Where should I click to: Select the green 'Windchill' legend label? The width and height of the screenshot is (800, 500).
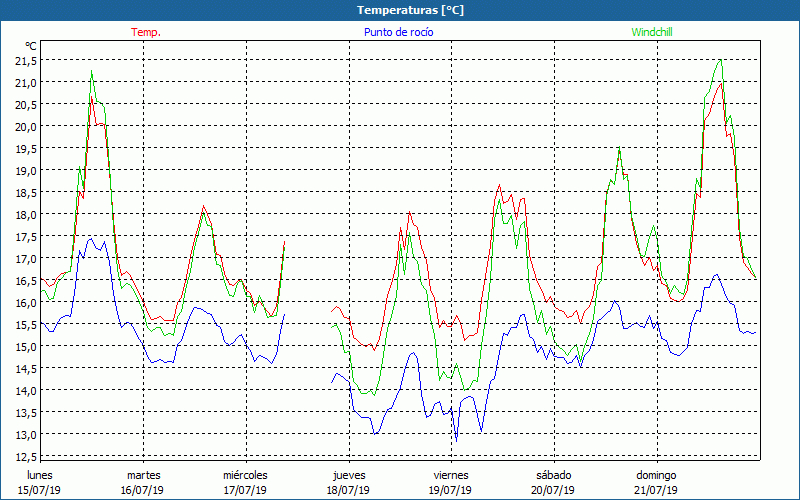click(x=652, y=32)
